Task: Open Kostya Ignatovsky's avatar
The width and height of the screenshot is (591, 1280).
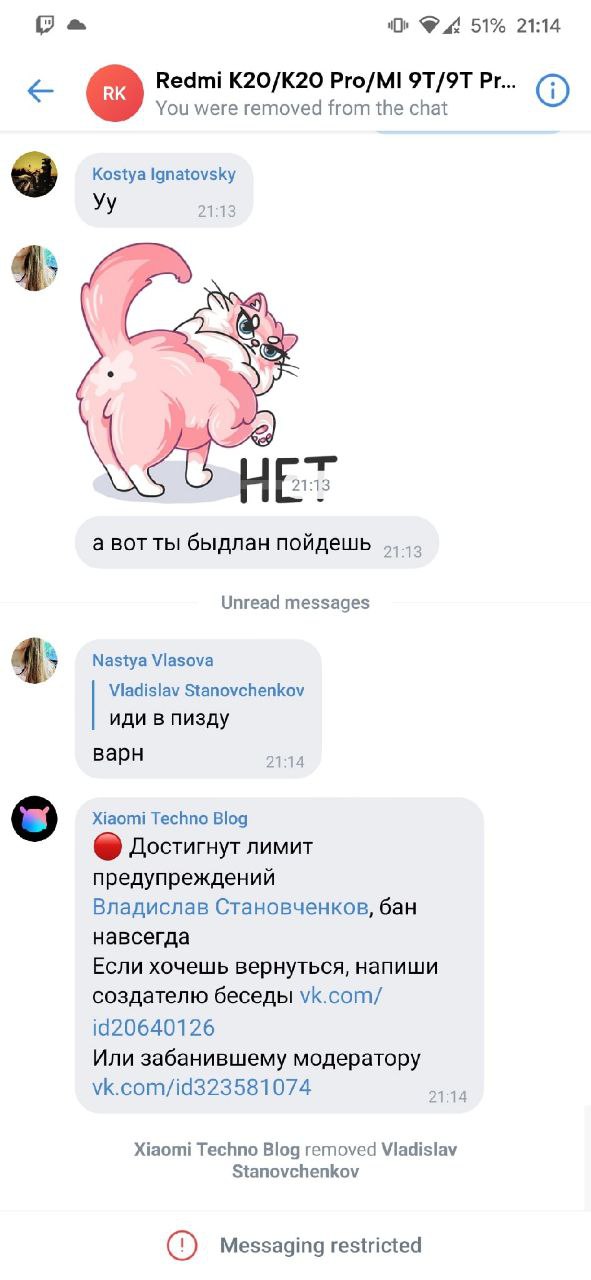Action: [34, 175]
